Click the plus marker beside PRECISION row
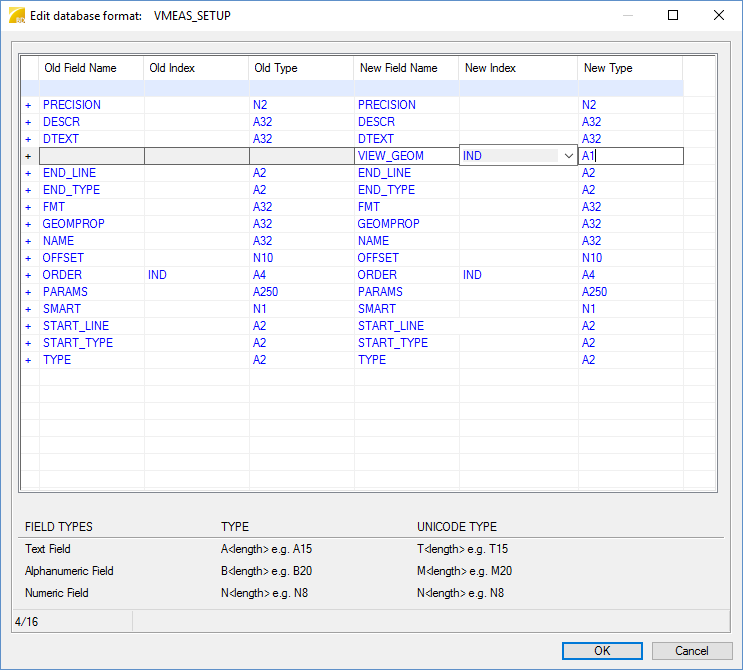The height and width of the screenshot is (670, 743). (x=28, y=105)
